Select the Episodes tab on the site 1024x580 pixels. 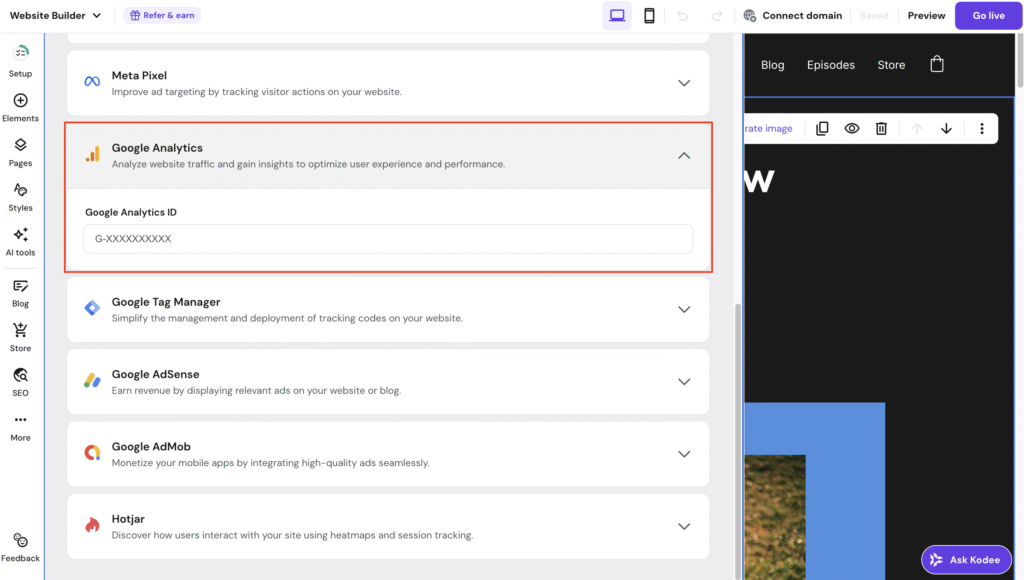[x=830, y=64]
